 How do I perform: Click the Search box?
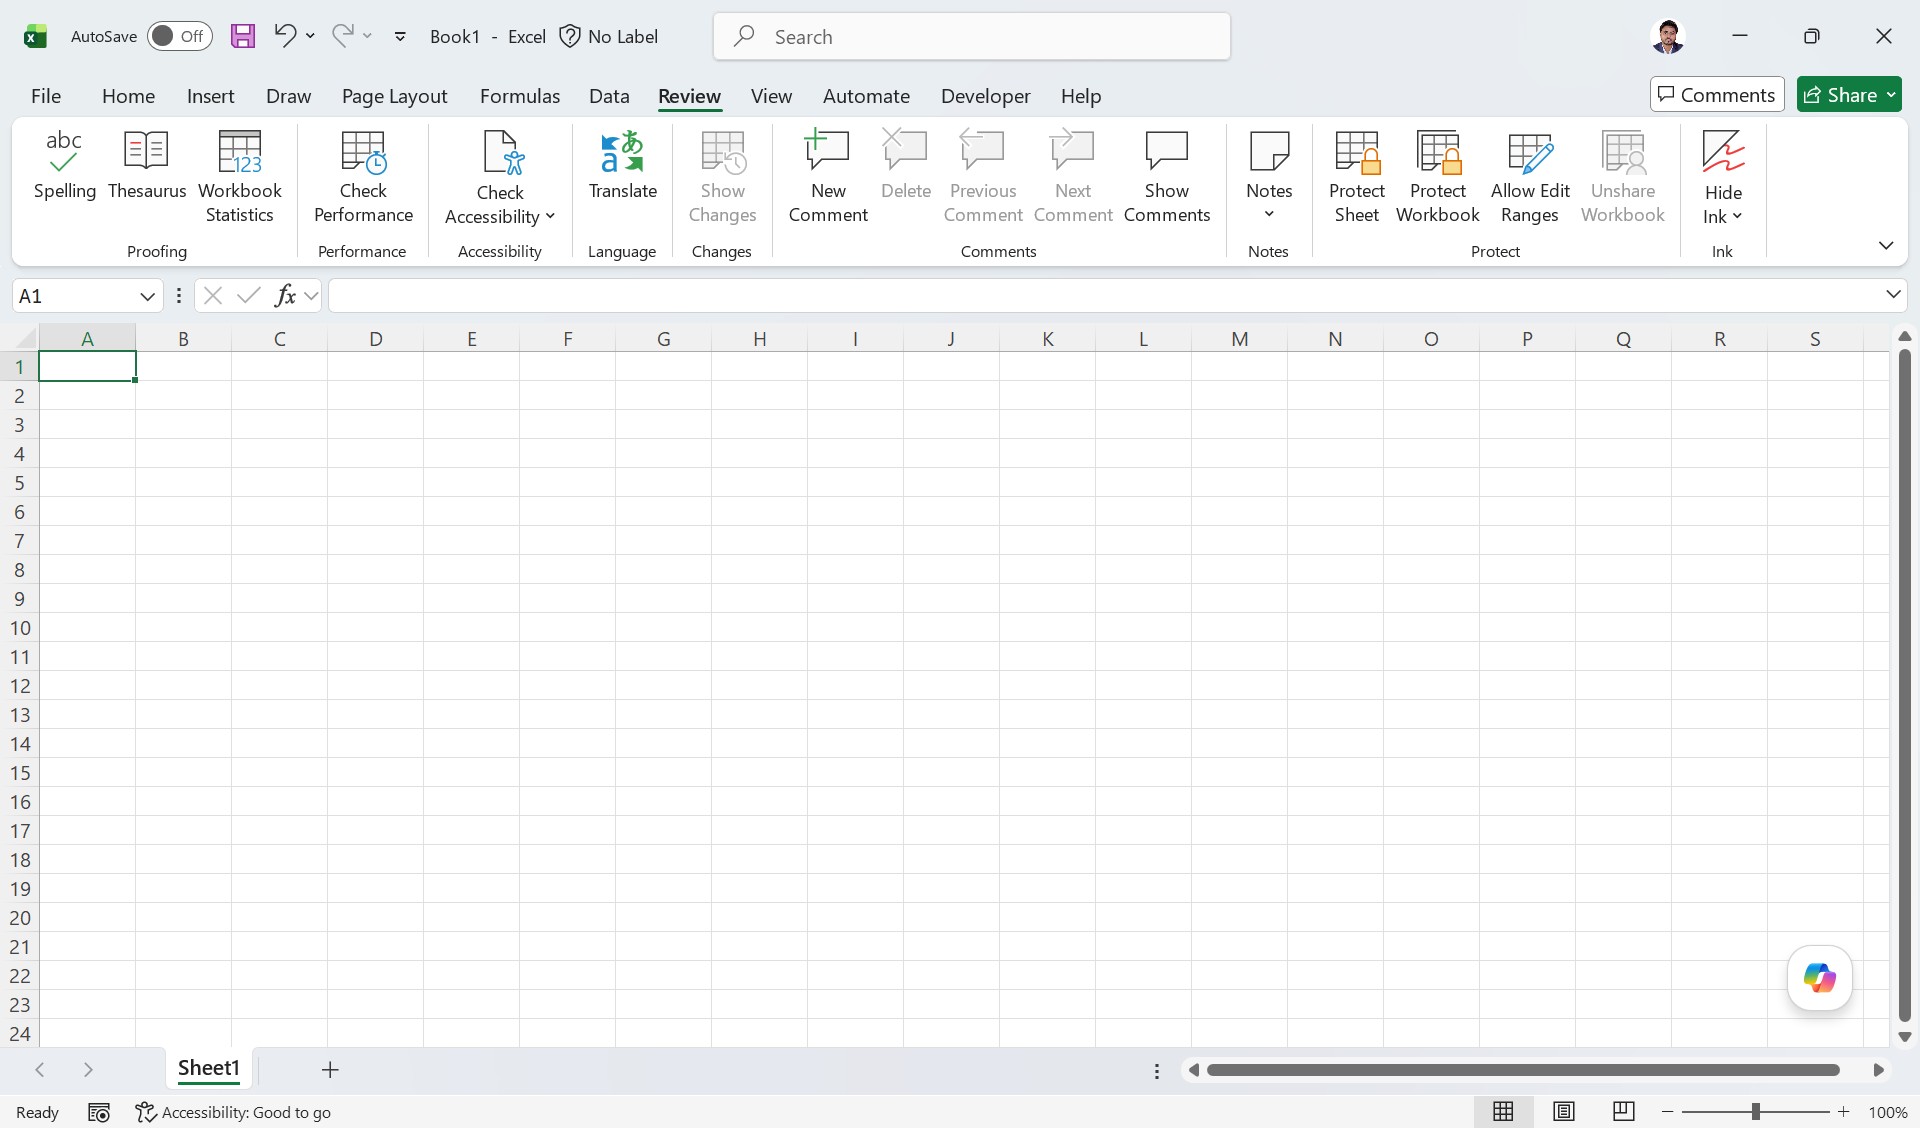click(x=972, y=37)
